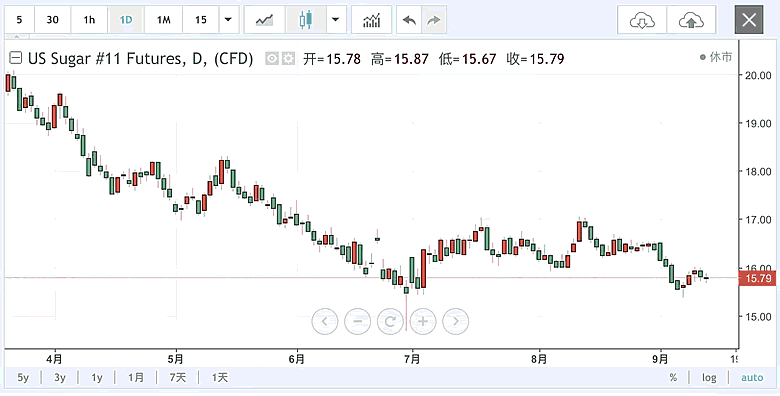Screen dimensions: 780x396
Task: Set the range to 1月
Action: pos(136,378)
